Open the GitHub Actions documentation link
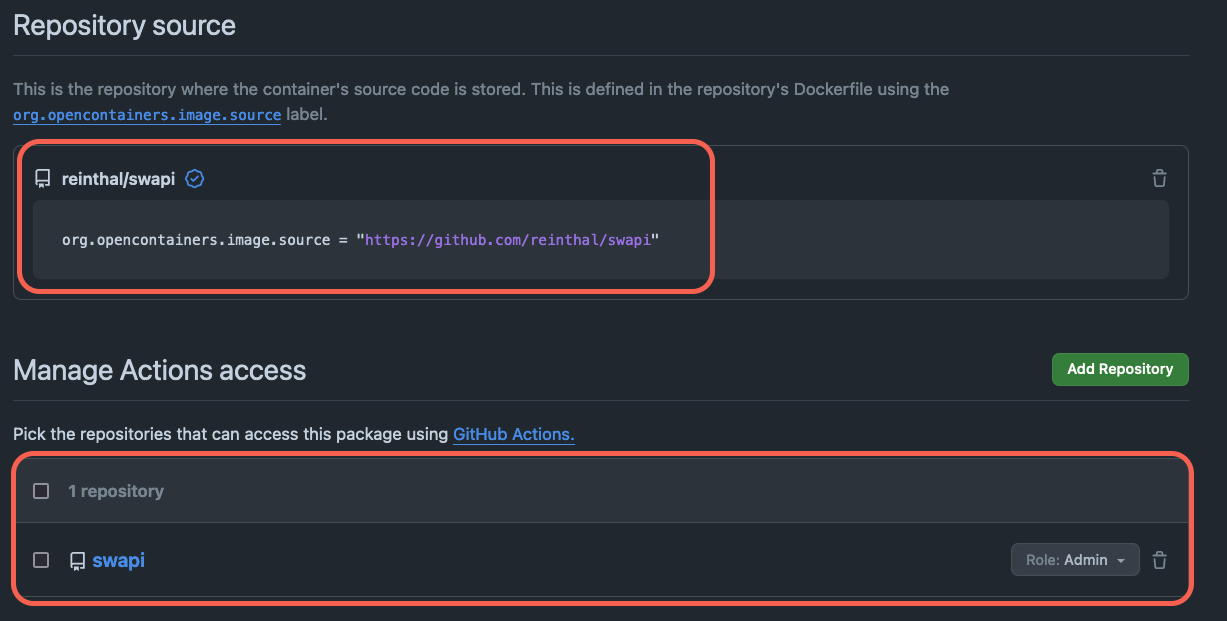1227x621 pixels. click(513, 434)
